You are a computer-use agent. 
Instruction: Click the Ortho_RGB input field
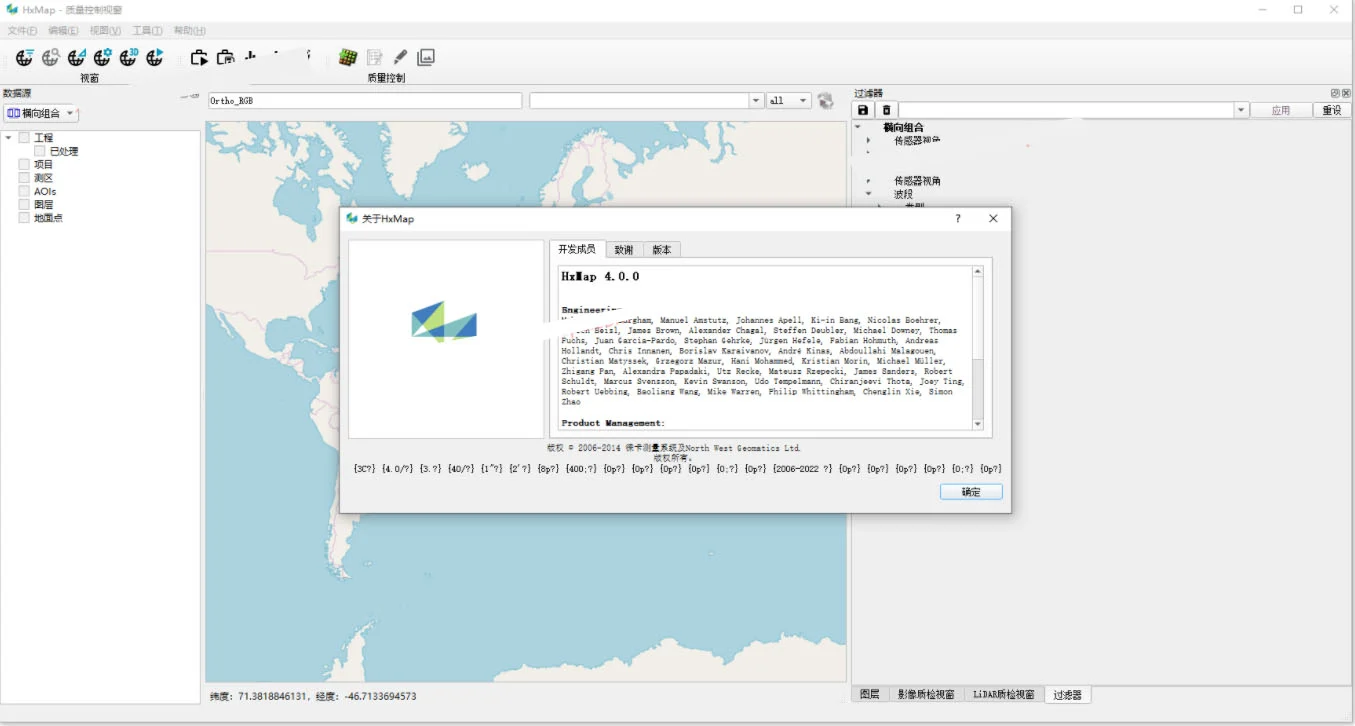[x=365, y=101]
